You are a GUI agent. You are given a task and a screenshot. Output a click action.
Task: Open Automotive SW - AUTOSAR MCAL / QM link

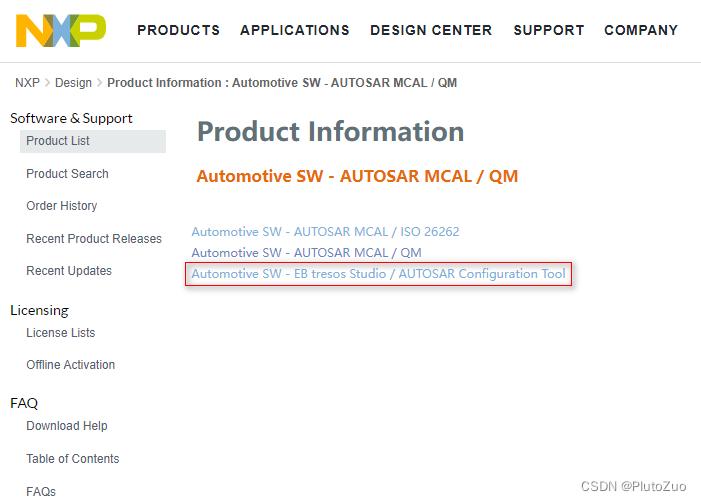[307, 253]
